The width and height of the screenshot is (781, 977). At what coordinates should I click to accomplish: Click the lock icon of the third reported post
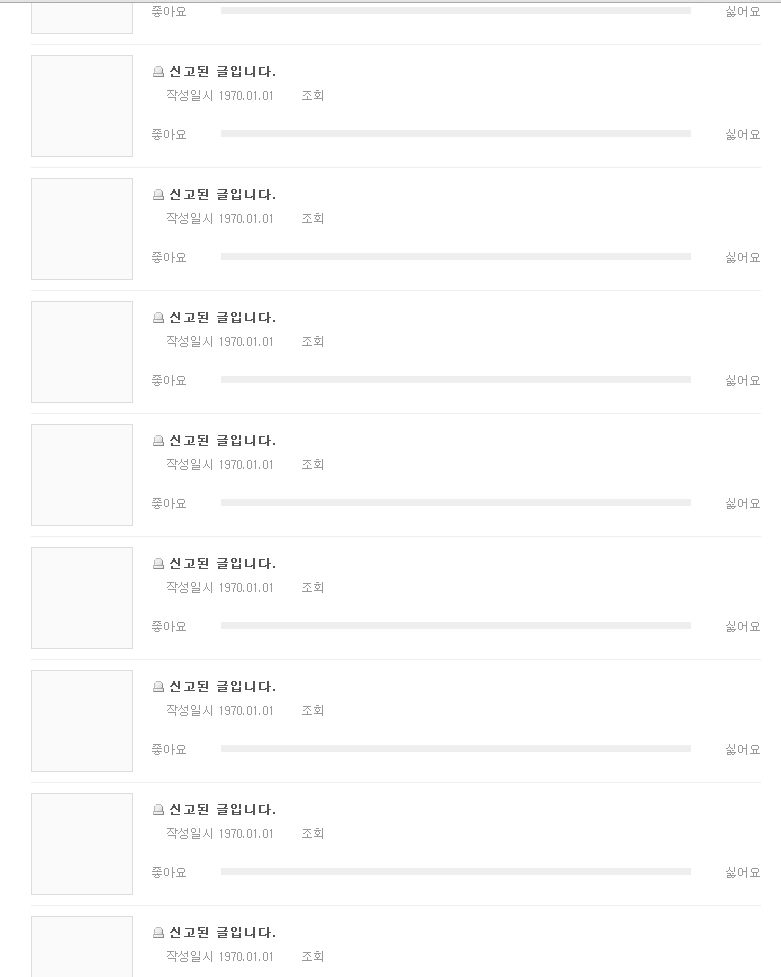158,318
